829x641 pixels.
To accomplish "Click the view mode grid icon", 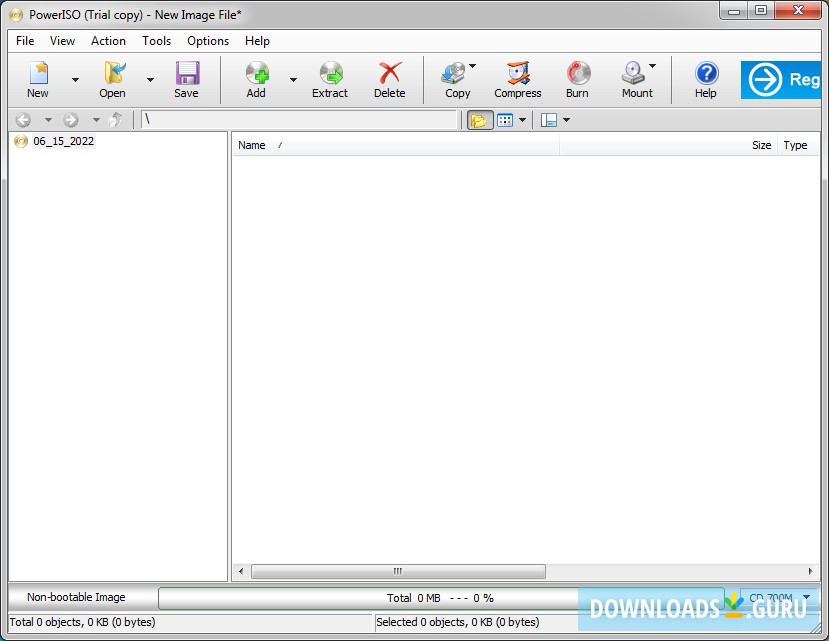I will 505,120.
